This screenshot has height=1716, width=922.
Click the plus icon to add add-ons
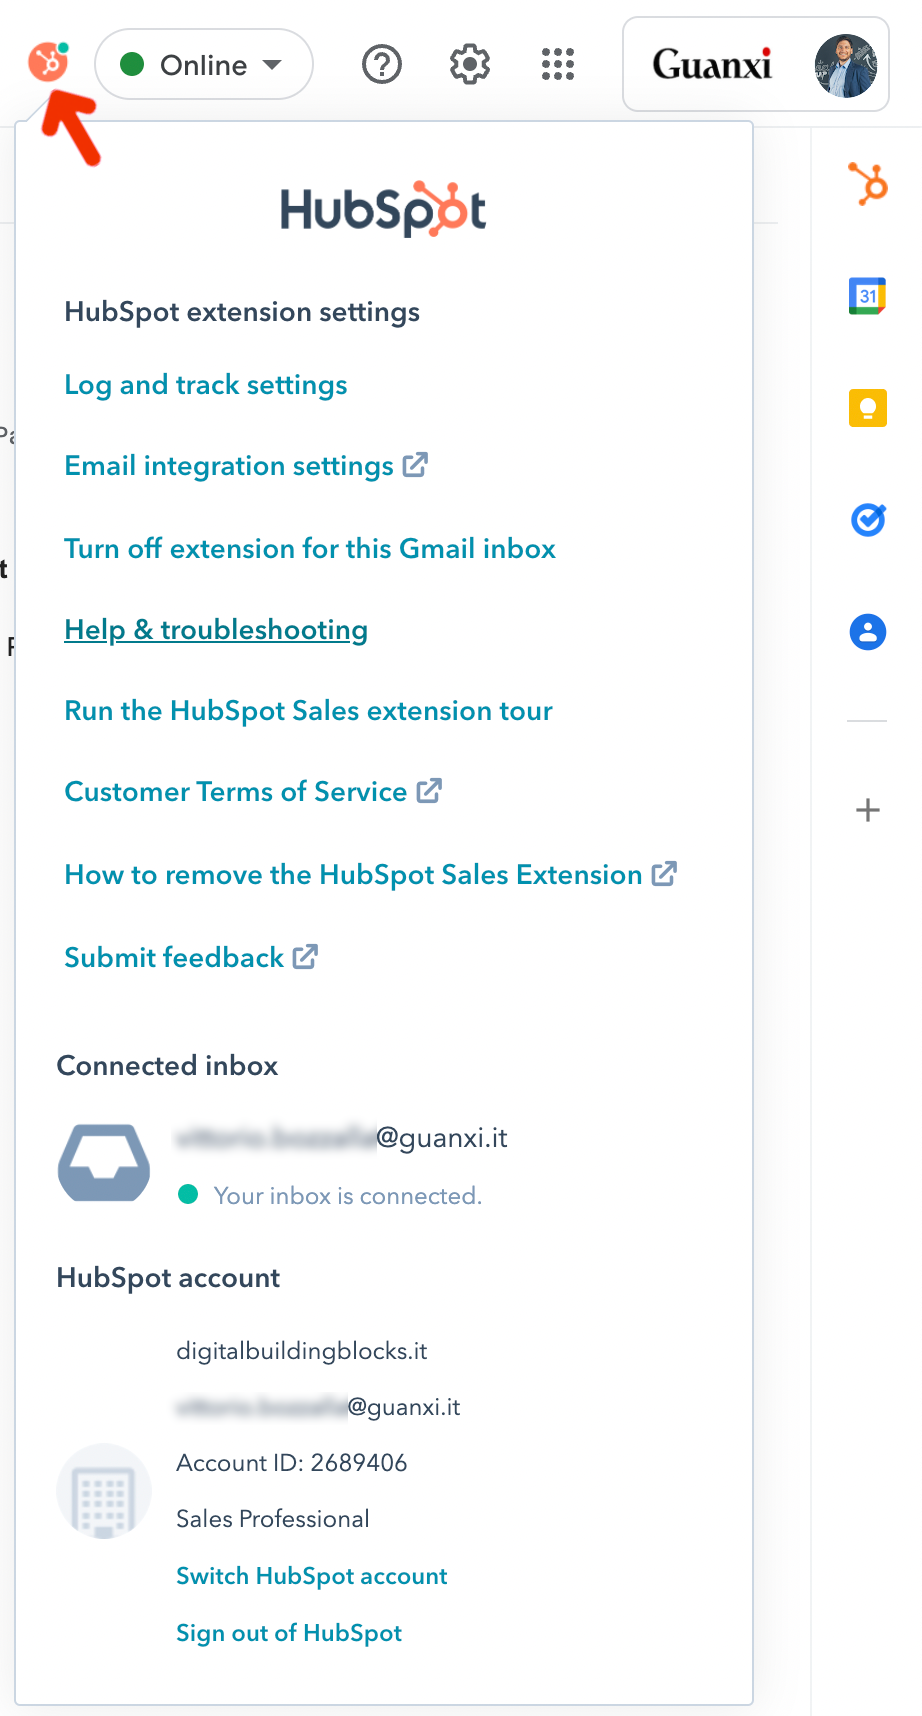point(867,811)
